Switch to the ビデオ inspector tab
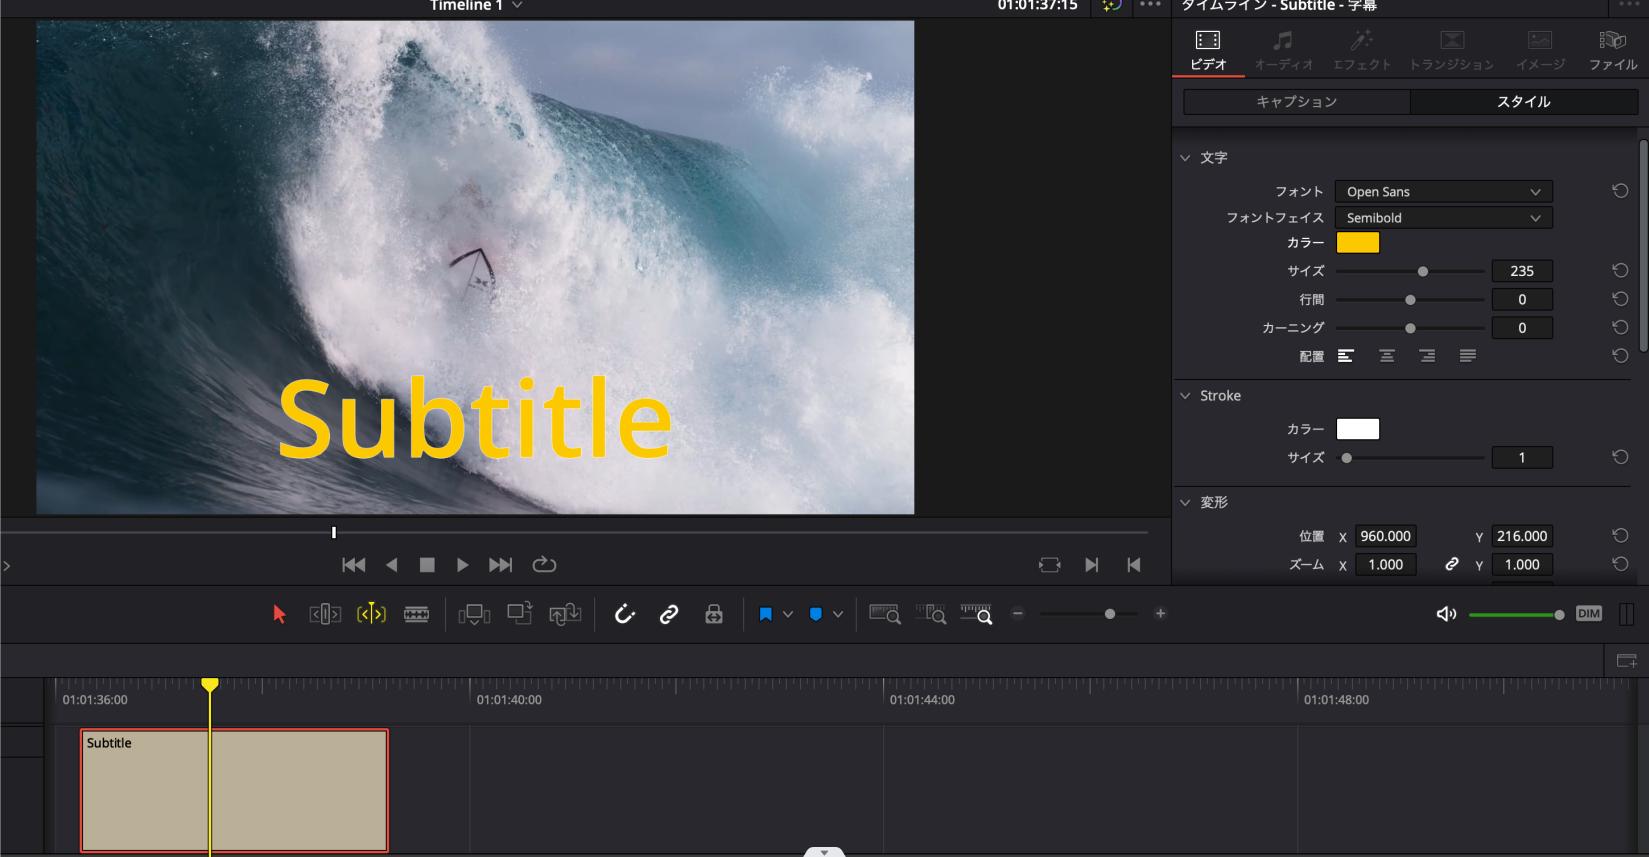The width and height of the screenshot is (1649, 857). click(x=1208, y=50)
